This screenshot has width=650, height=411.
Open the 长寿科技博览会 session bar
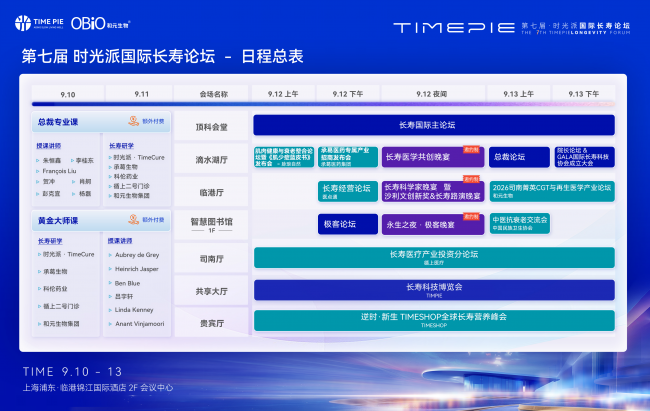click(x=434, y=290)
